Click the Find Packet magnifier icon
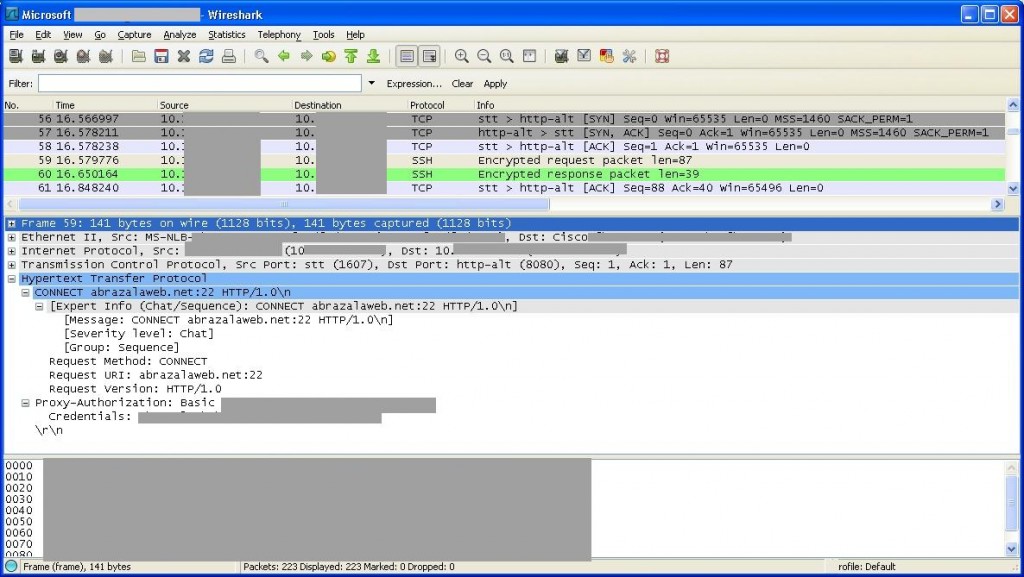The image size is (1024, 577). 258,56
